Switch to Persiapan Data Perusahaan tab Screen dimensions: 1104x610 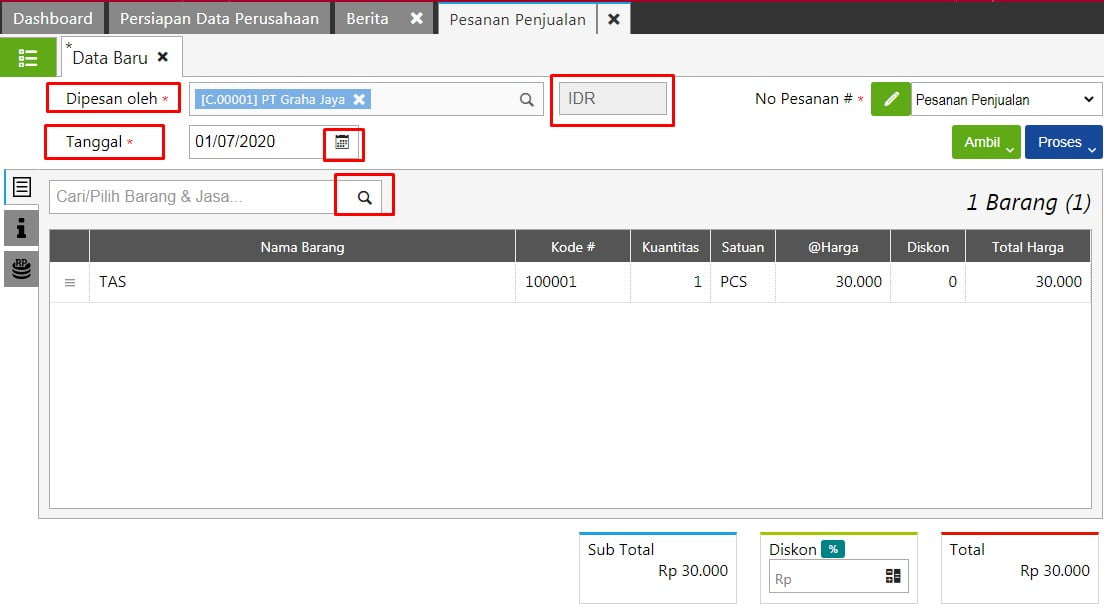point(219,18)
